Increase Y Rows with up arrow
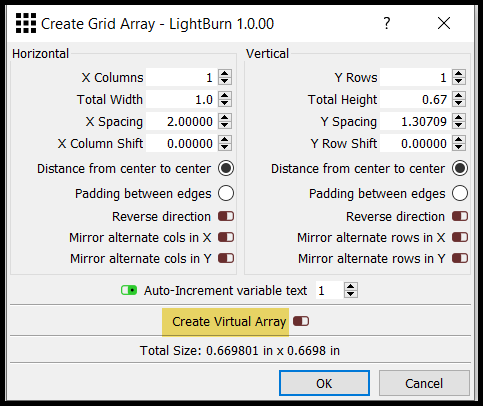483x406 pixels. click(459, 74)
